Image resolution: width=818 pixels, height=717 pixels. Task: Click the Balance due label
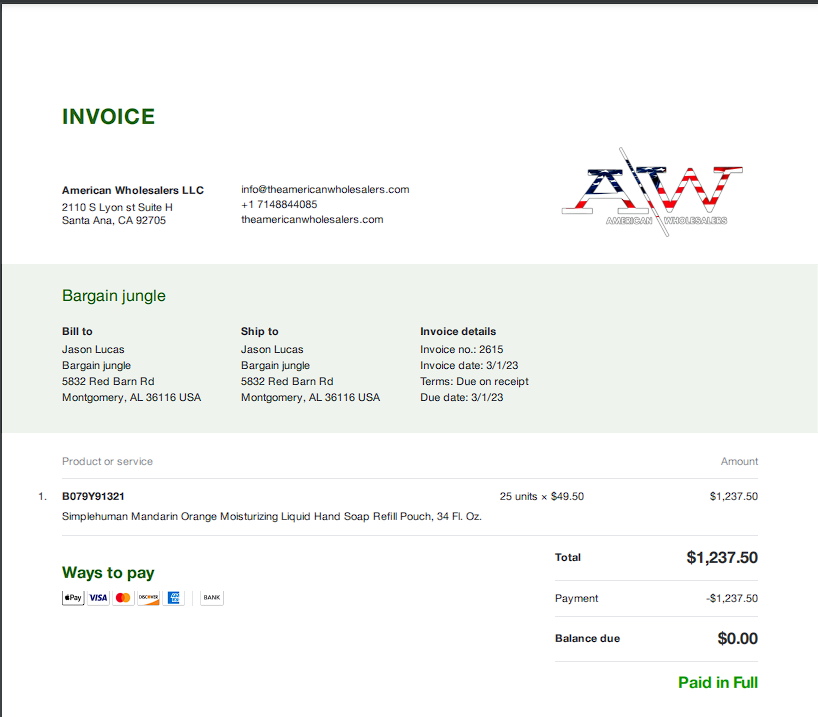coord(587,639)
